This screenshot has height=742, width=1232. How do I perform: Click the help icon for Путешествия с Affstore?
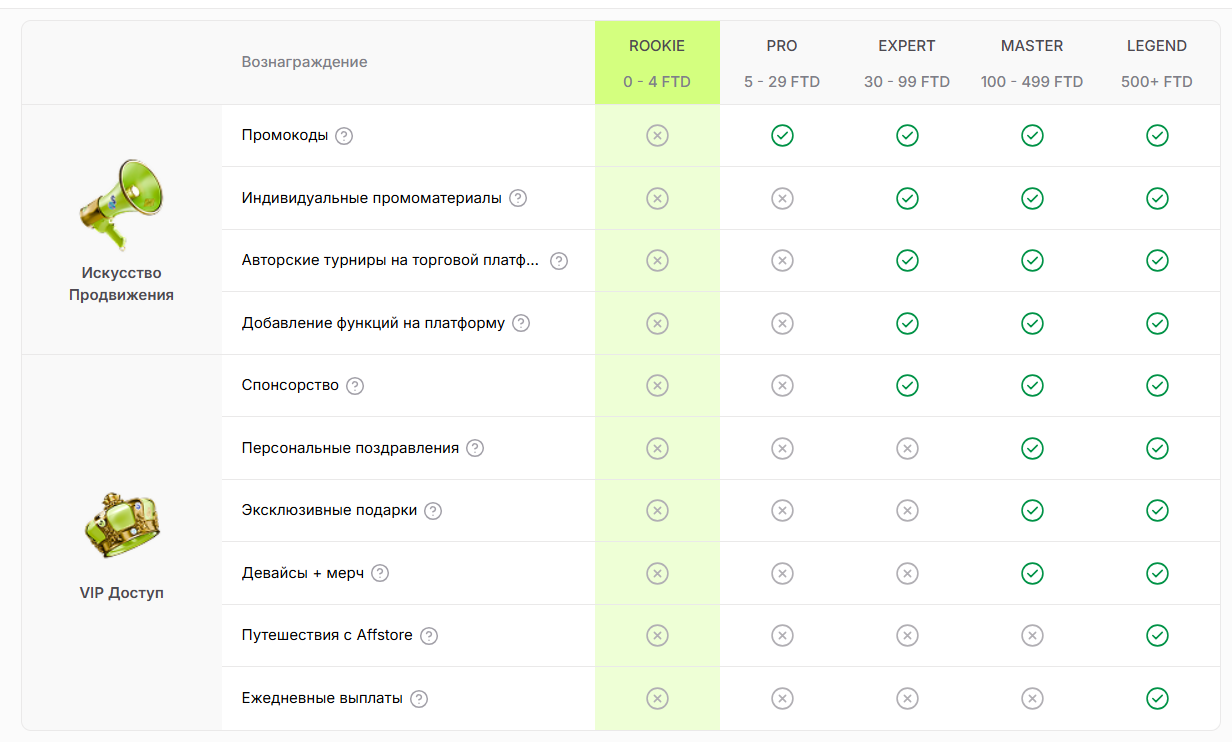429,636
